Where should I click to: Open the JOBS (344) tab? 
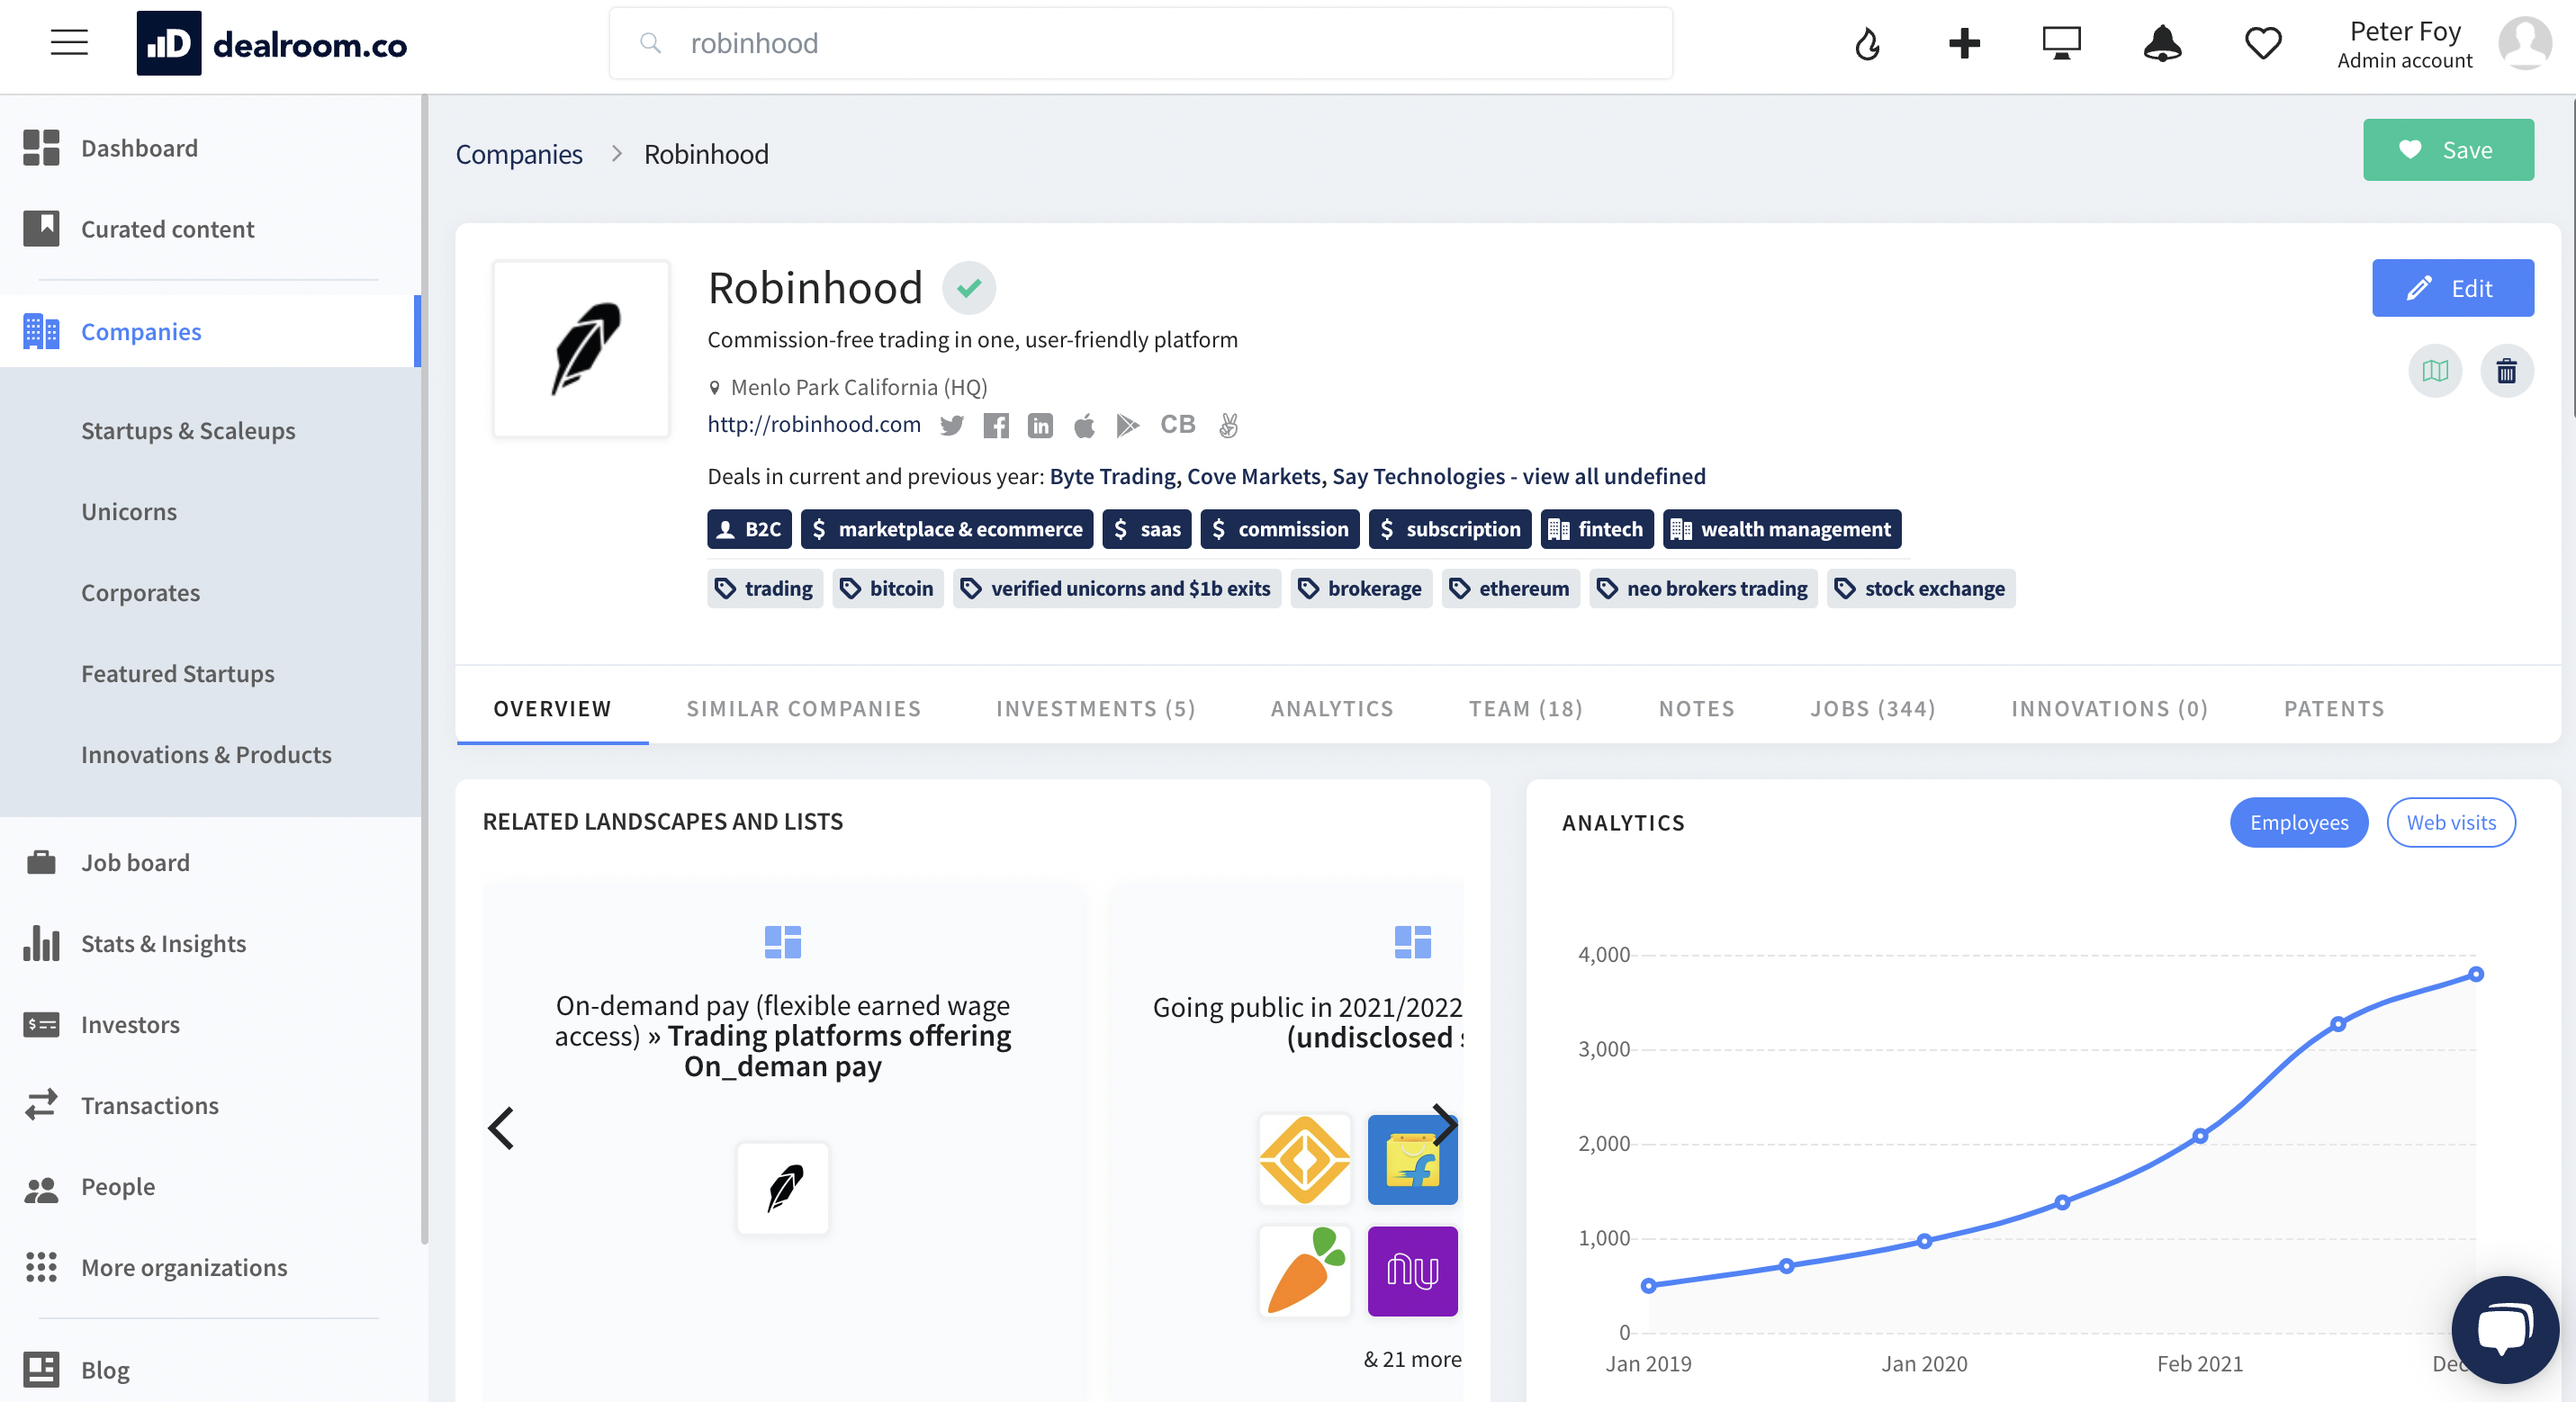[x=1873, y=708]
